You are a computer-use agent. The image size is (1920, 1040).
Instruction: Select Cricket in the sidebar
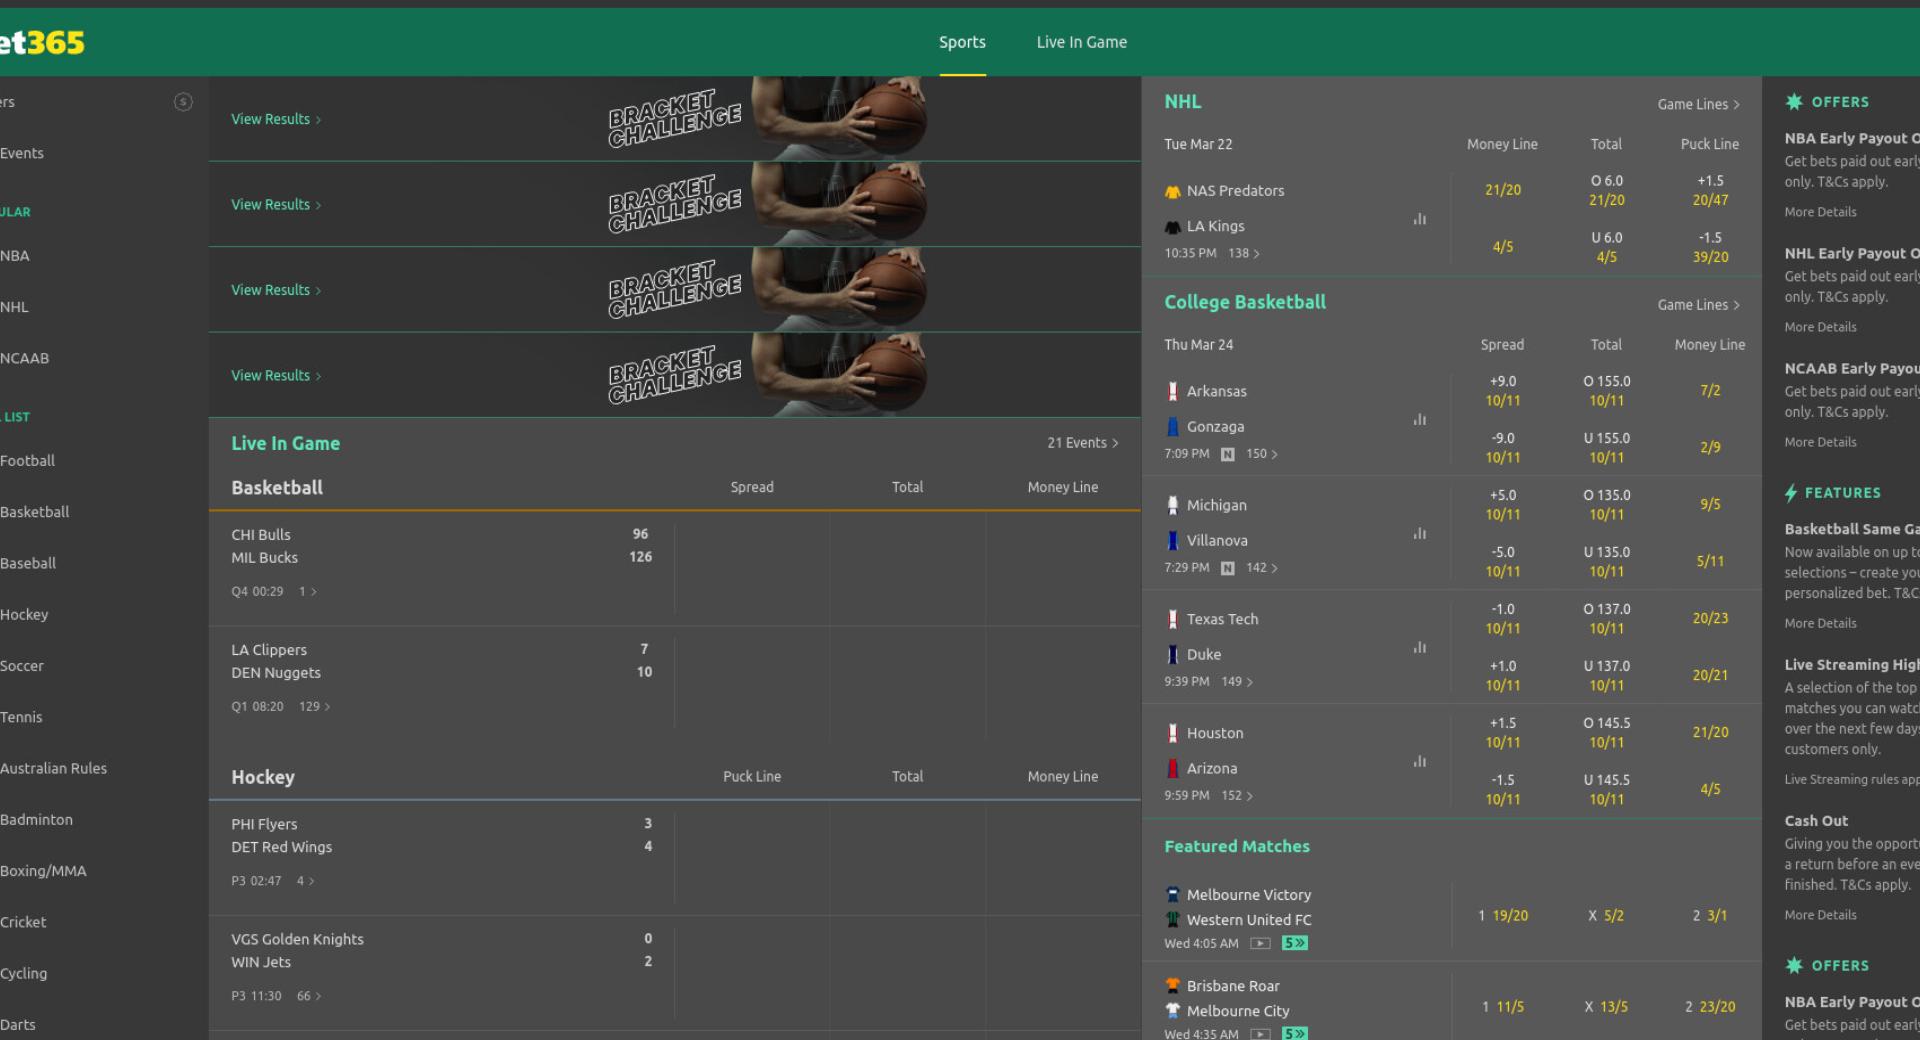click(x=23, y=922)
